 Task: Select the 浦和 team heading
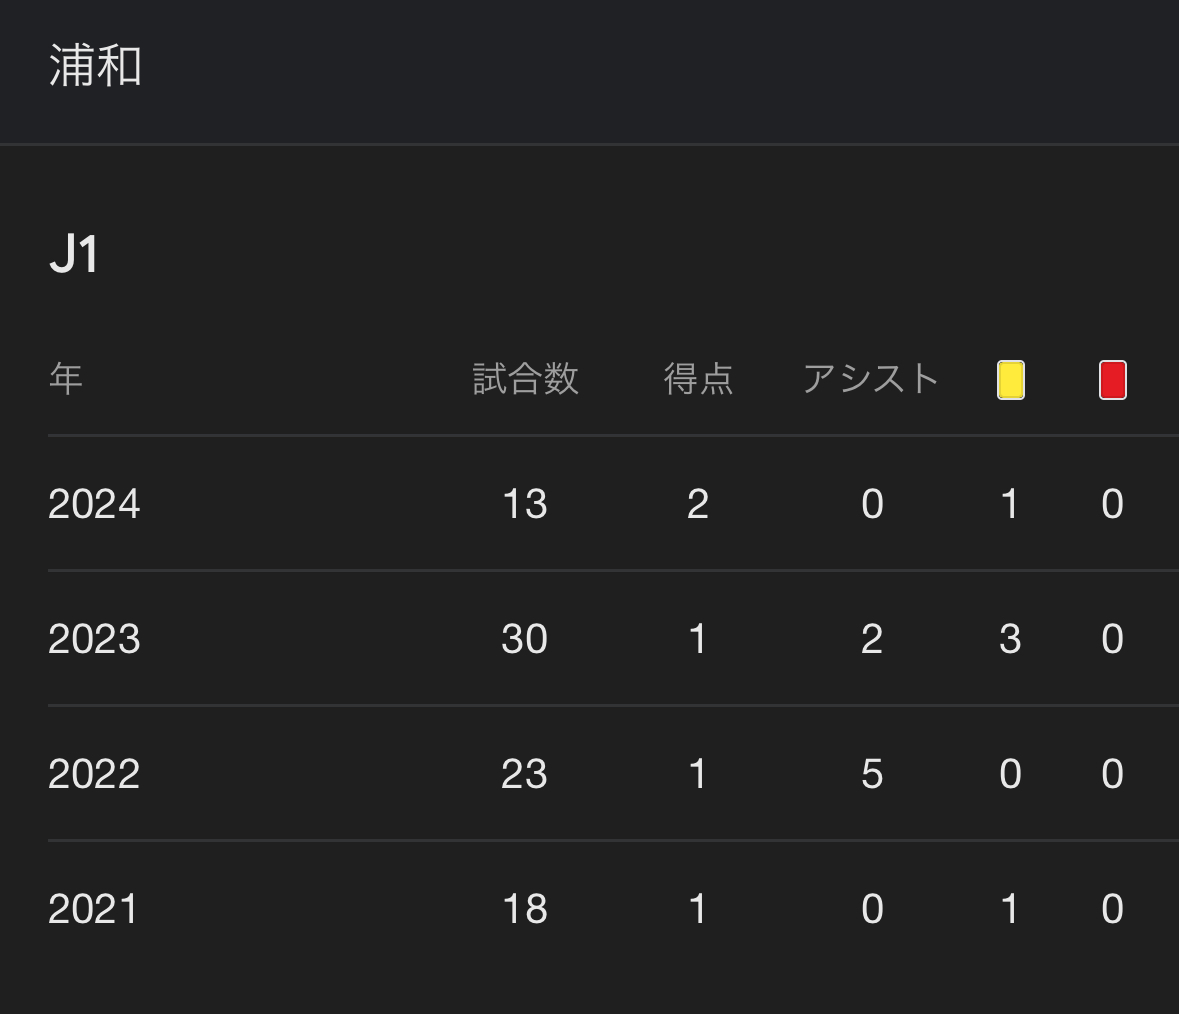coord(95,65)
